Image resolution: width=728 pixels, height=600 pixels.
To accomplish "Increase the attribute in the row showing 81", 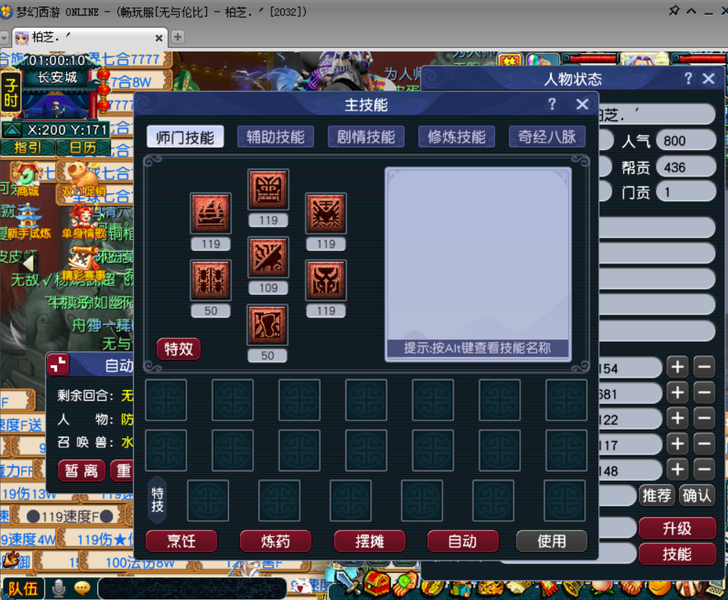I will (x=677, y=393).
